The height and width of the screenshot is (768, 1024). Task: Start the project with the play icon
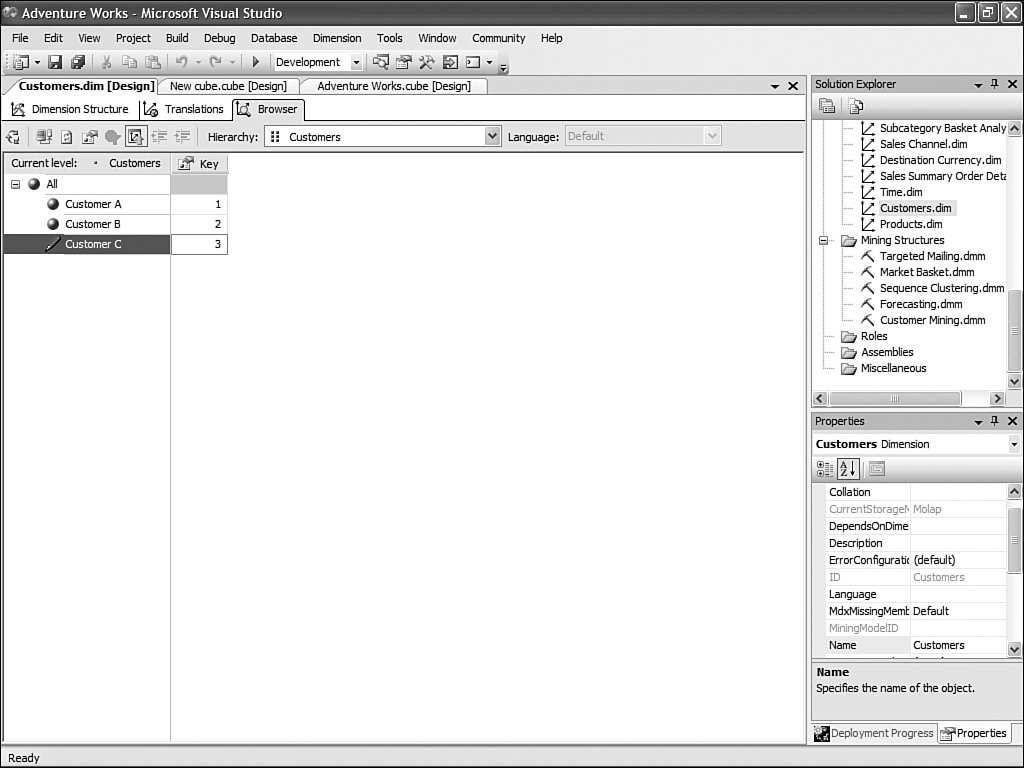point(255,62)
